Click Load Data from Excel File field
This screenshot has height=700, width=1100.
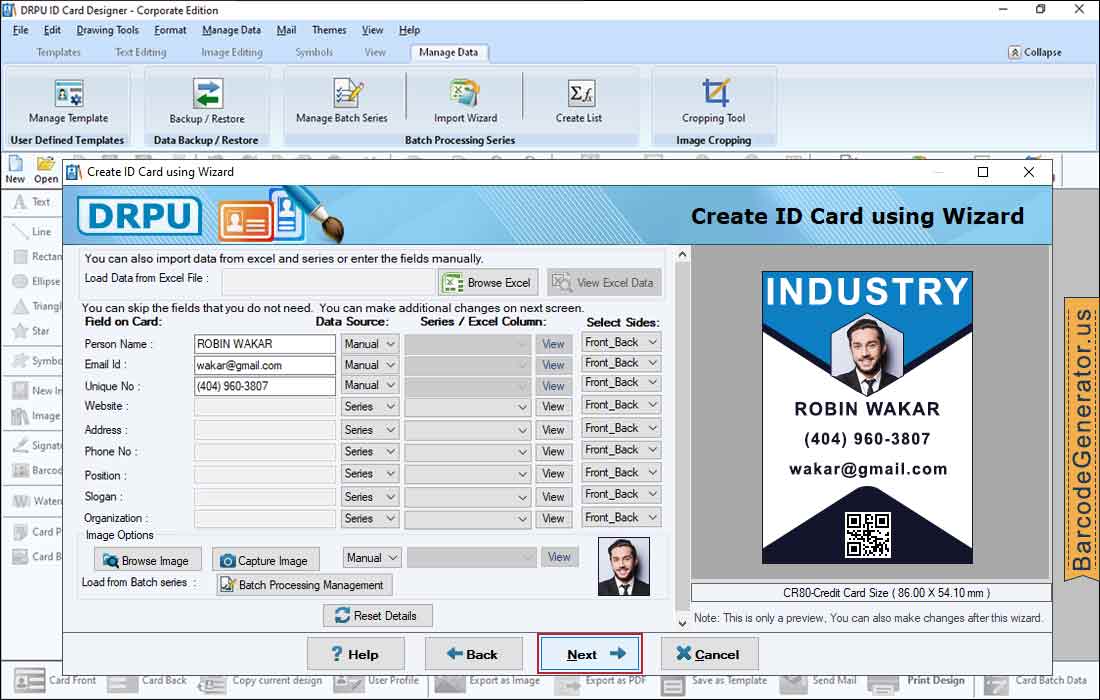(328, 283)
